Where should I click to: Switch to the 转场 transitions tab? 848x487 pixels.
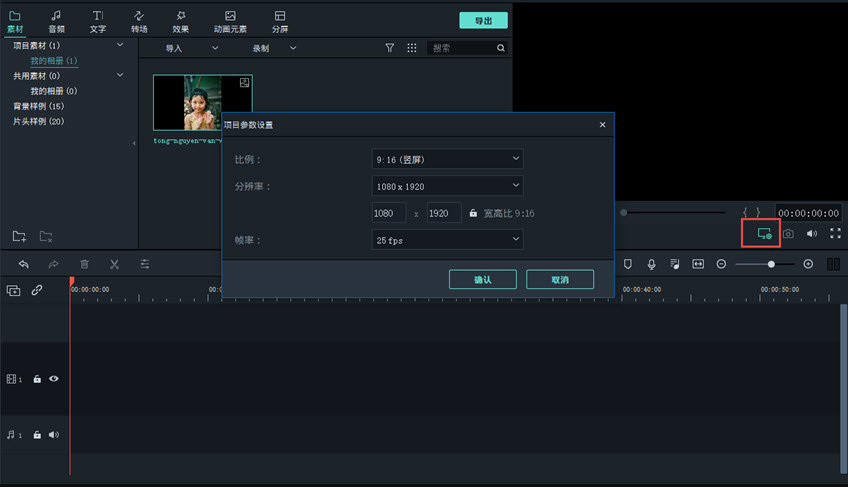pos(139,21)
